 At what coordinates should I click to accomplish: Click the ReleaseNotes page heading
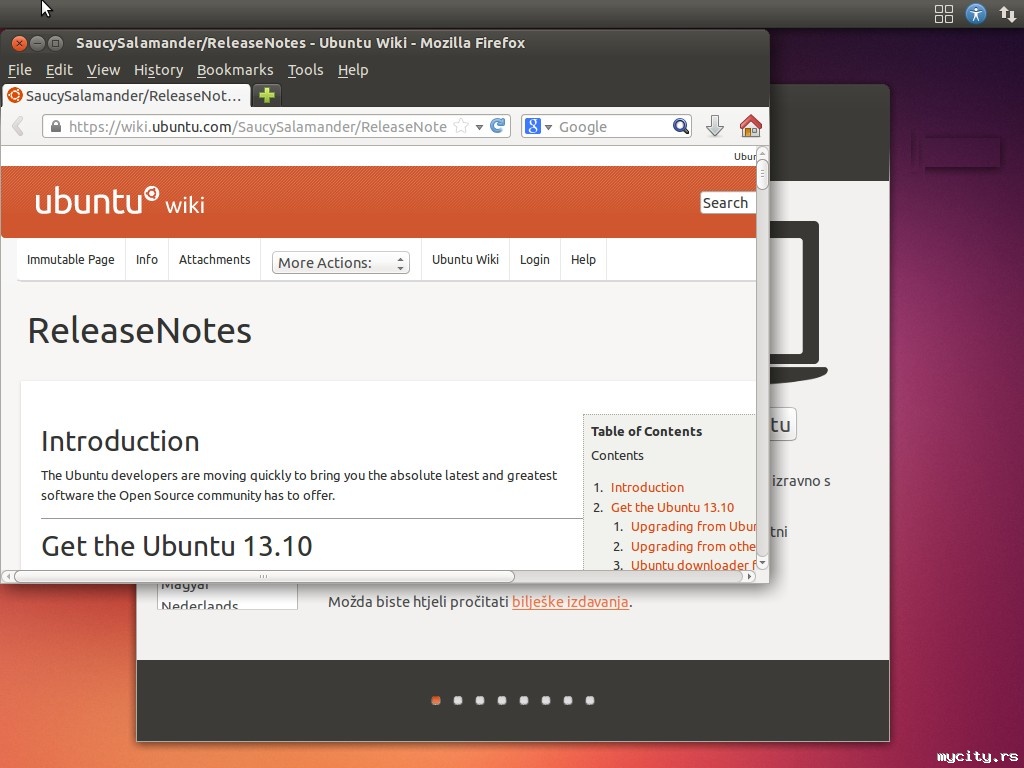point(140,330)
